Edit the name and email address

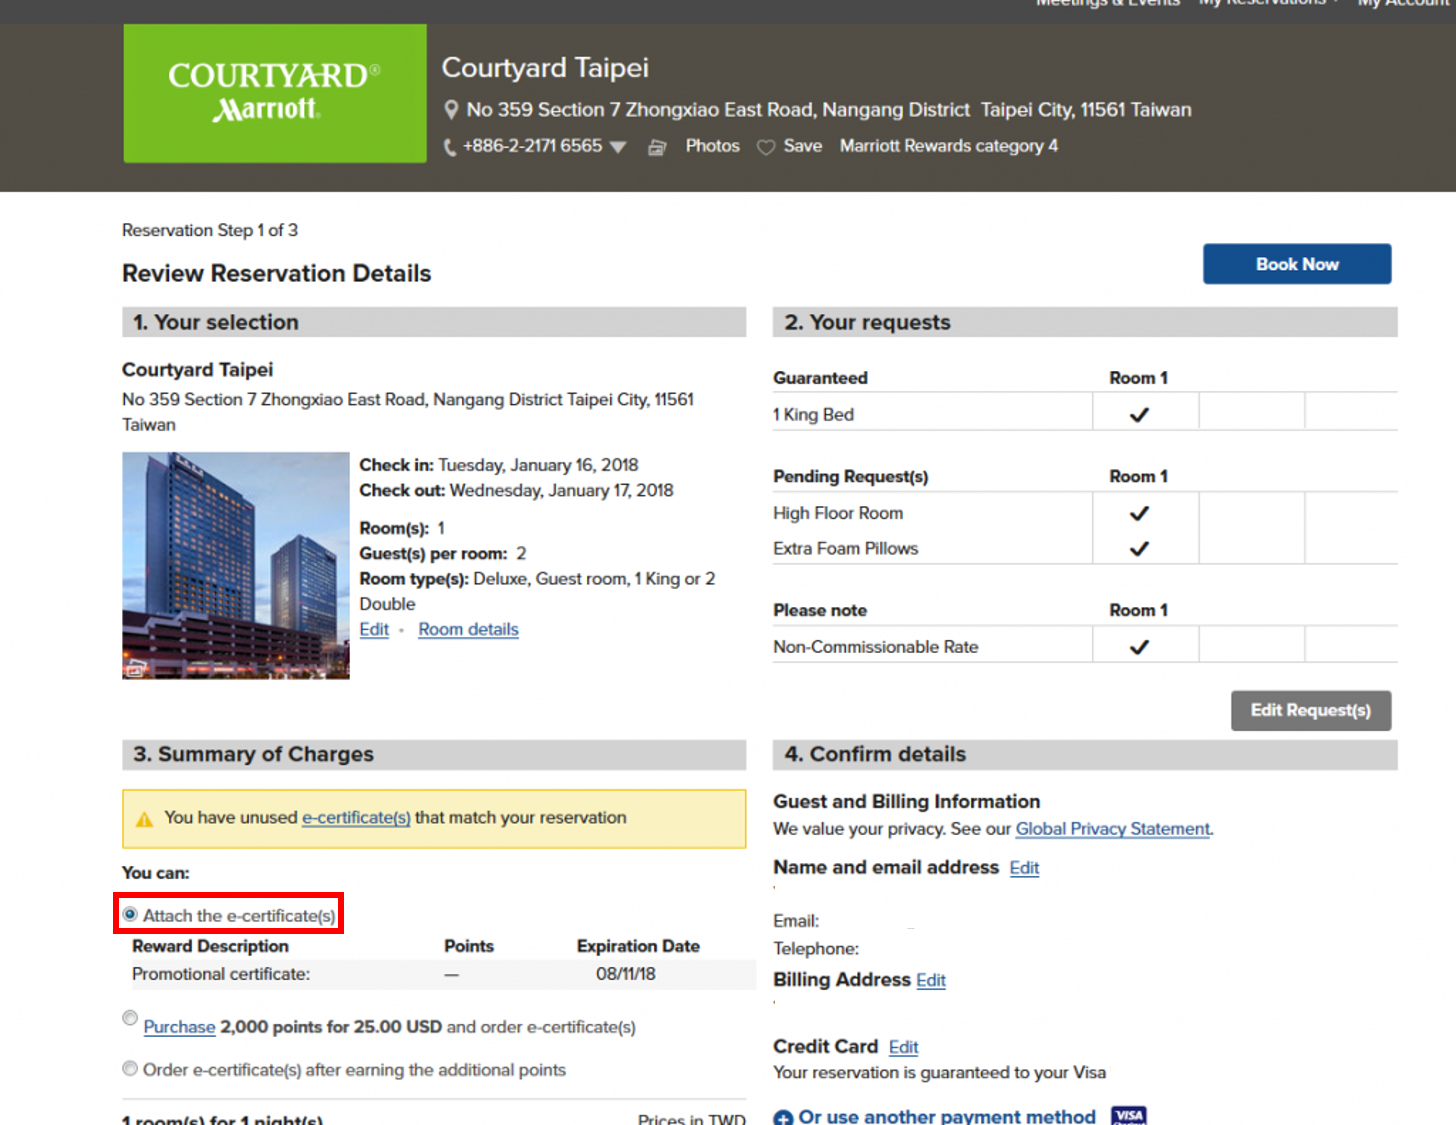1024,868
